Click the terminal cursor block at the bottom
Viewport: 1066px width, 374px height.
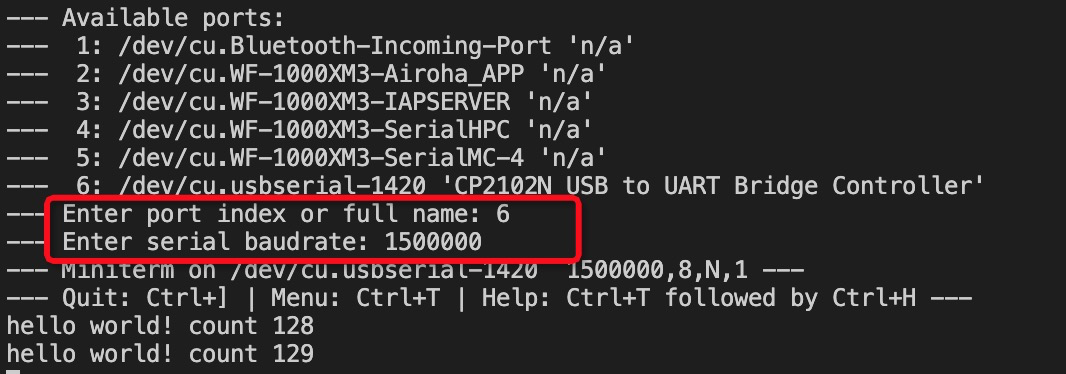(13, 371)
